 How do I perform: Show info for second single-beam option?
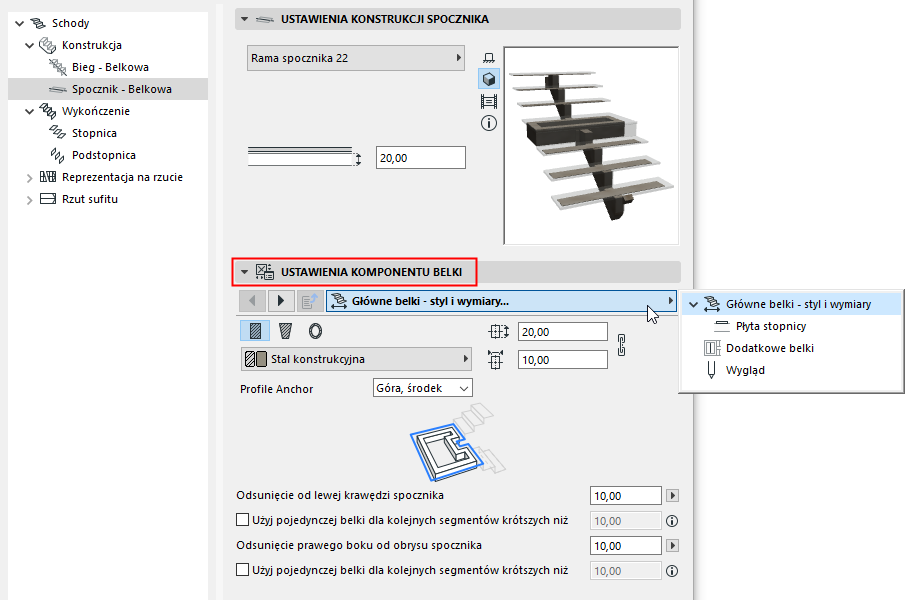(x=672, y=571)
